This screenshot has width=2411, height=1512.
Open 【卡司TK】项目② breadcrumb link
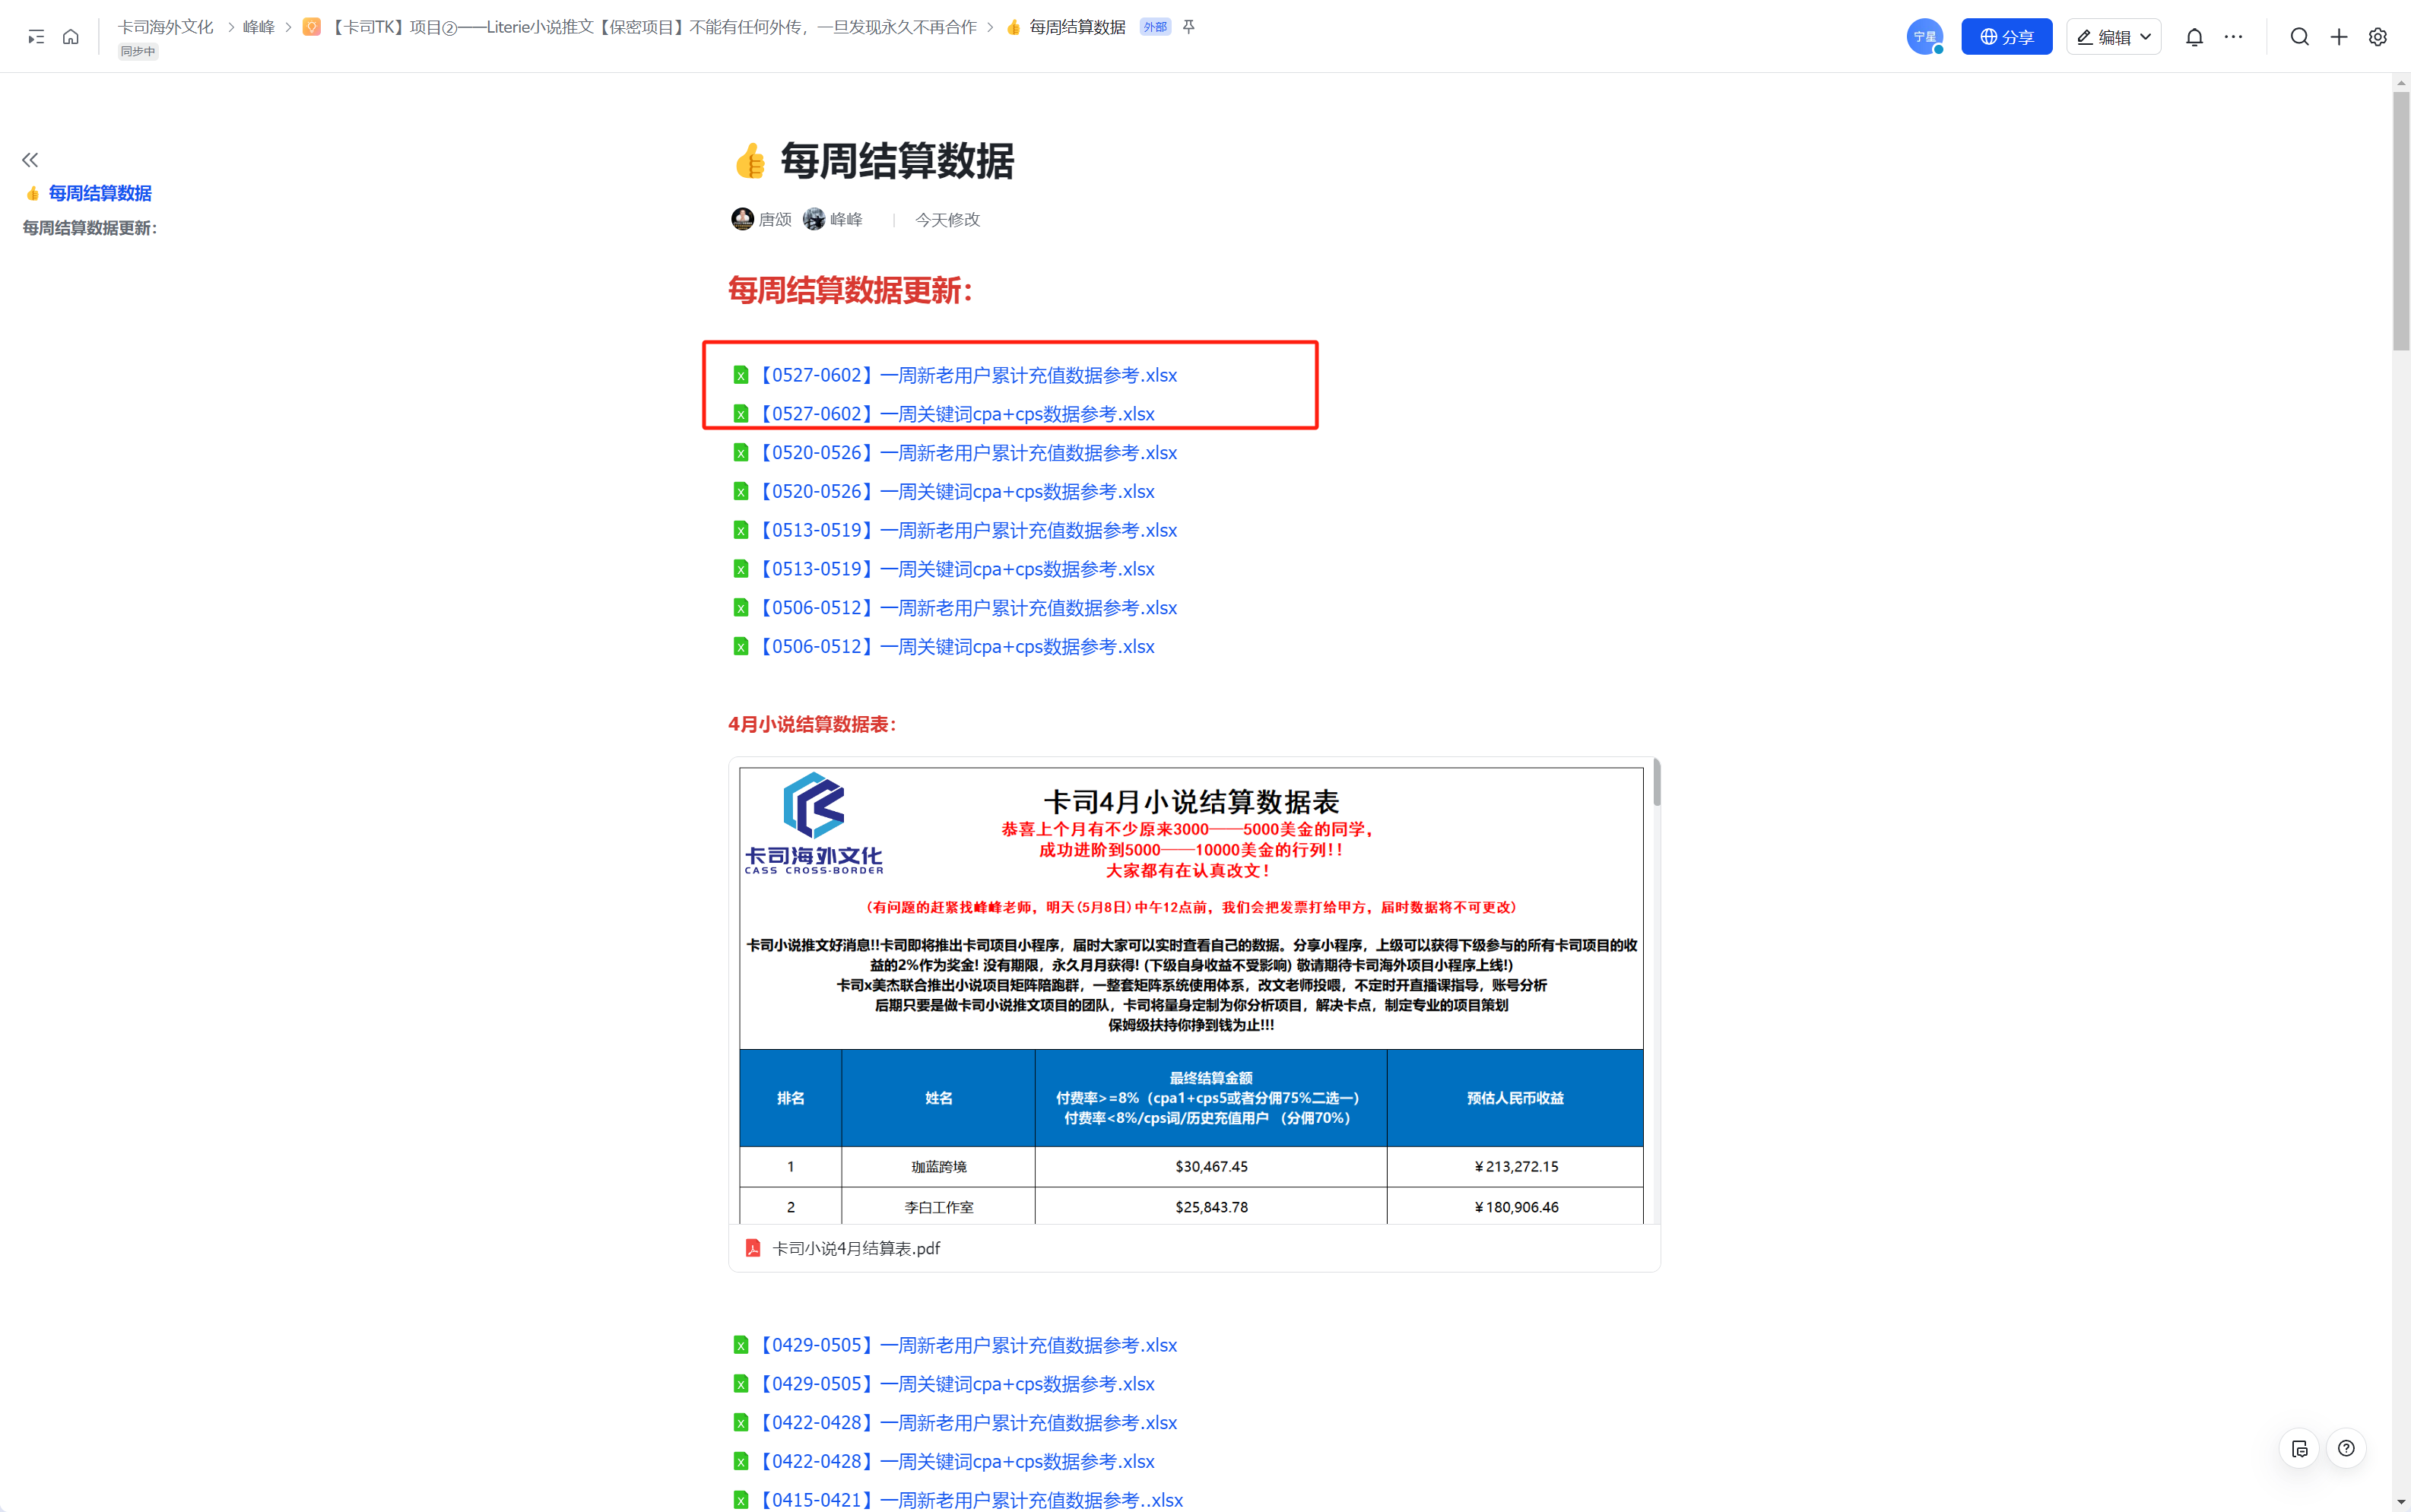click(654, 27)
